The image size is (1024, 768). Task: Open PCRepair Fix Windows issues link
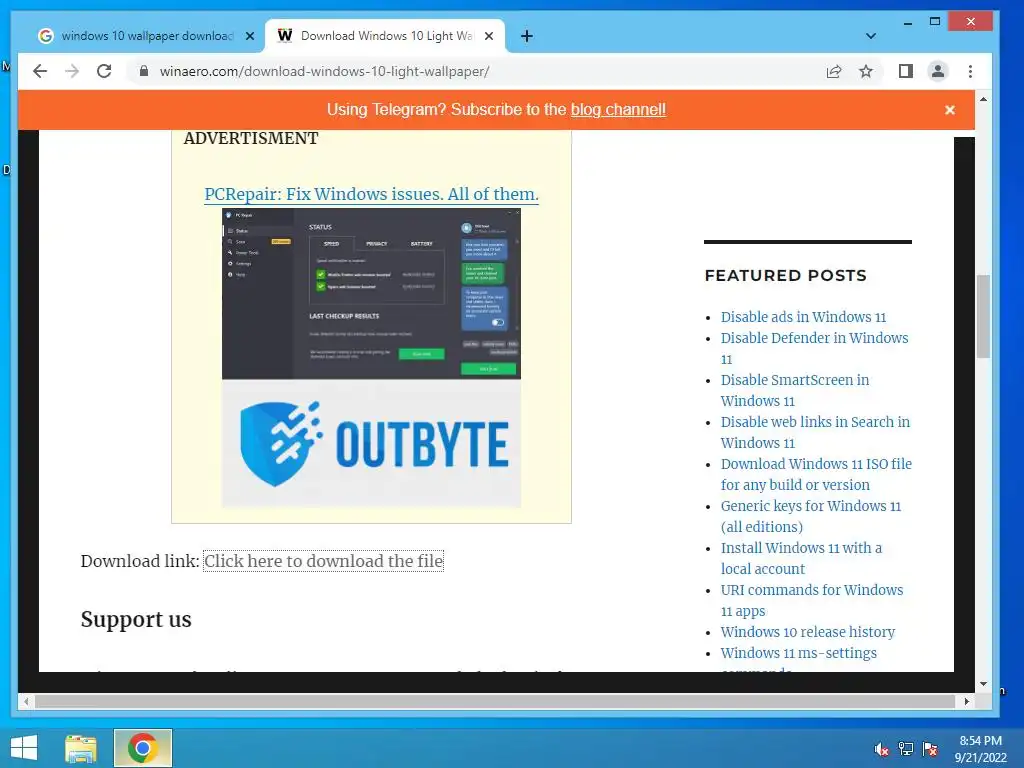coord(372,194)
